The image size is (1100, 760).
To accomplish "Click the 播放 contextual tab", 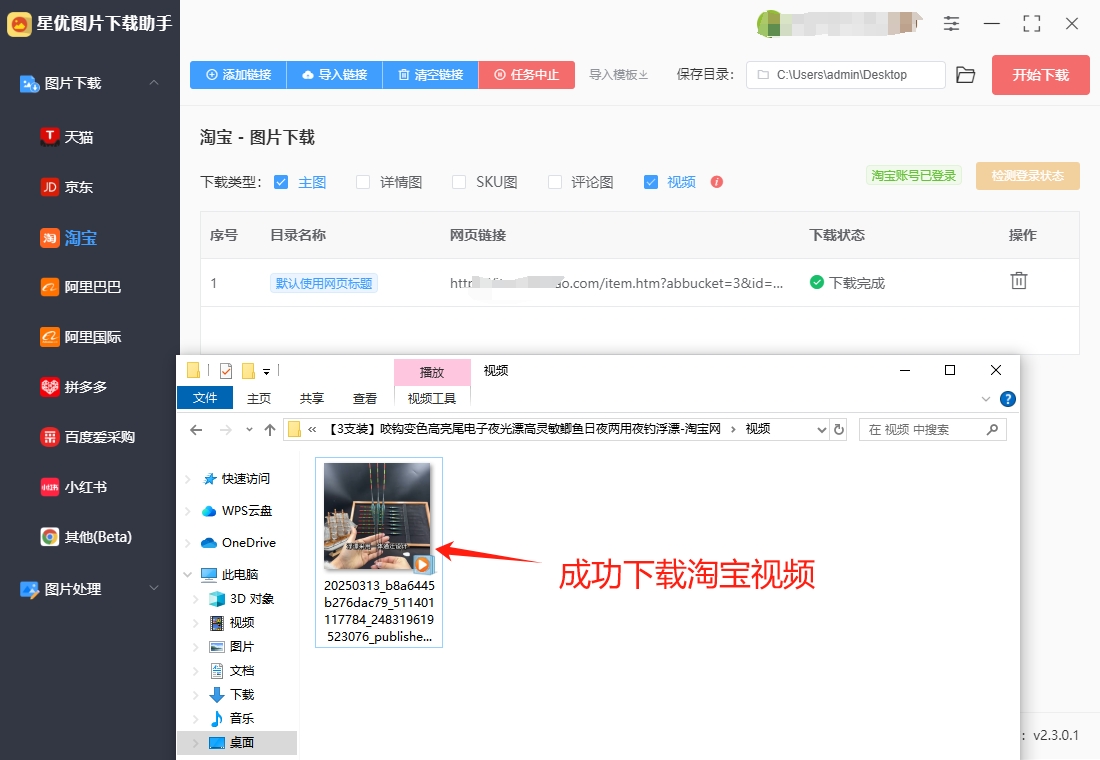I will pos(432,373).
